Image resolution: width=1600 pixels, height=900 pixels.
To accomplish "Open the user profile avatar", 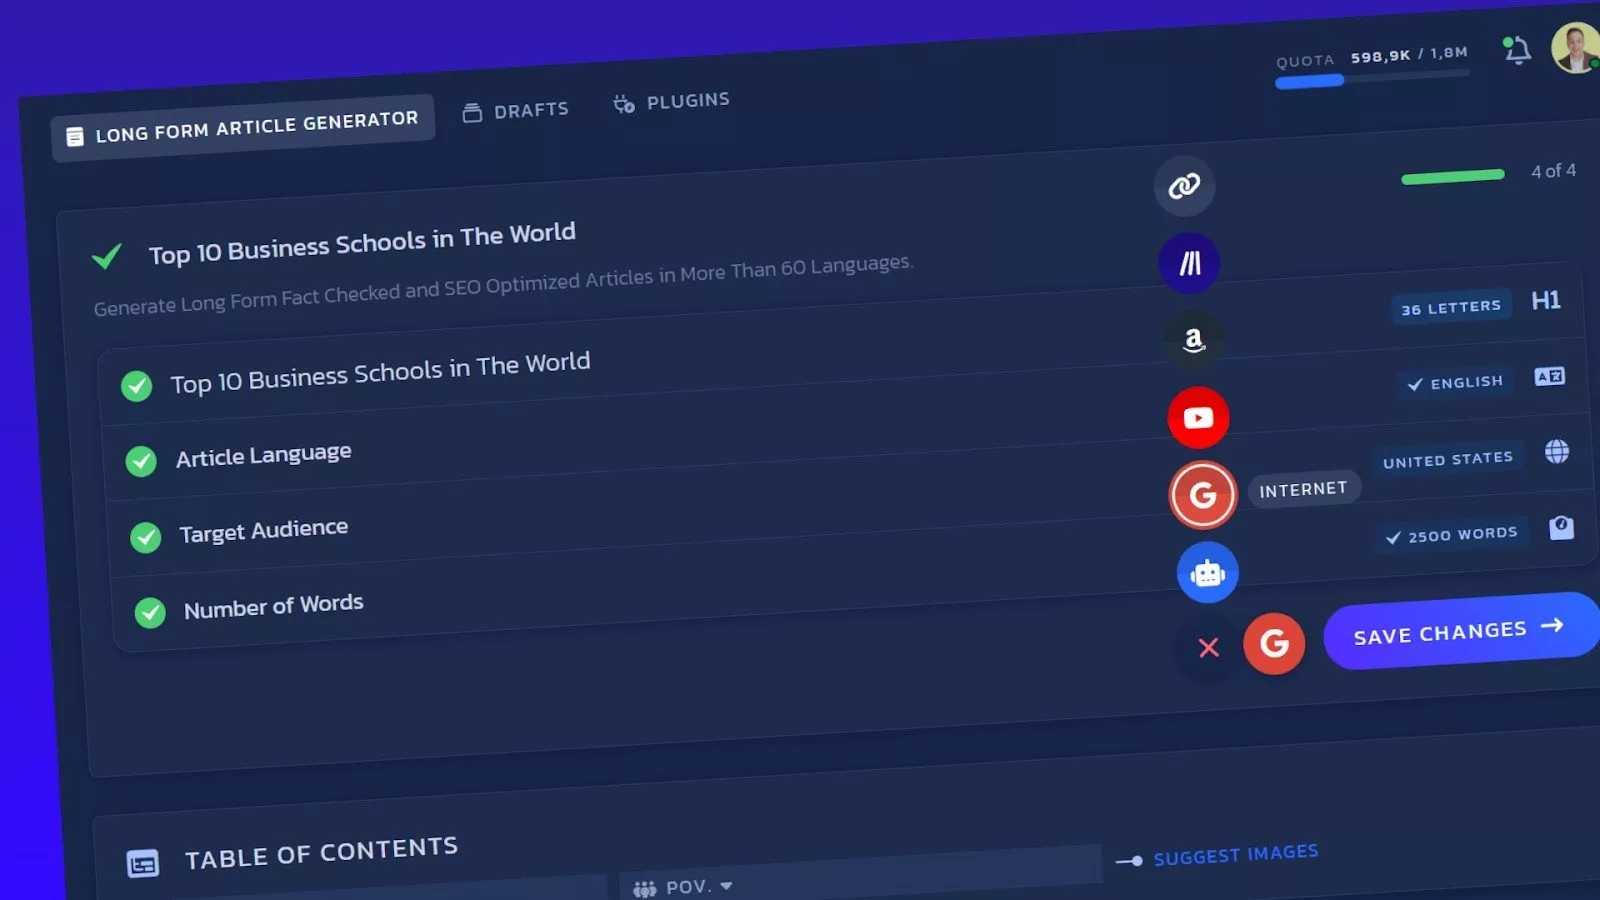I will tap(1575, 47).
